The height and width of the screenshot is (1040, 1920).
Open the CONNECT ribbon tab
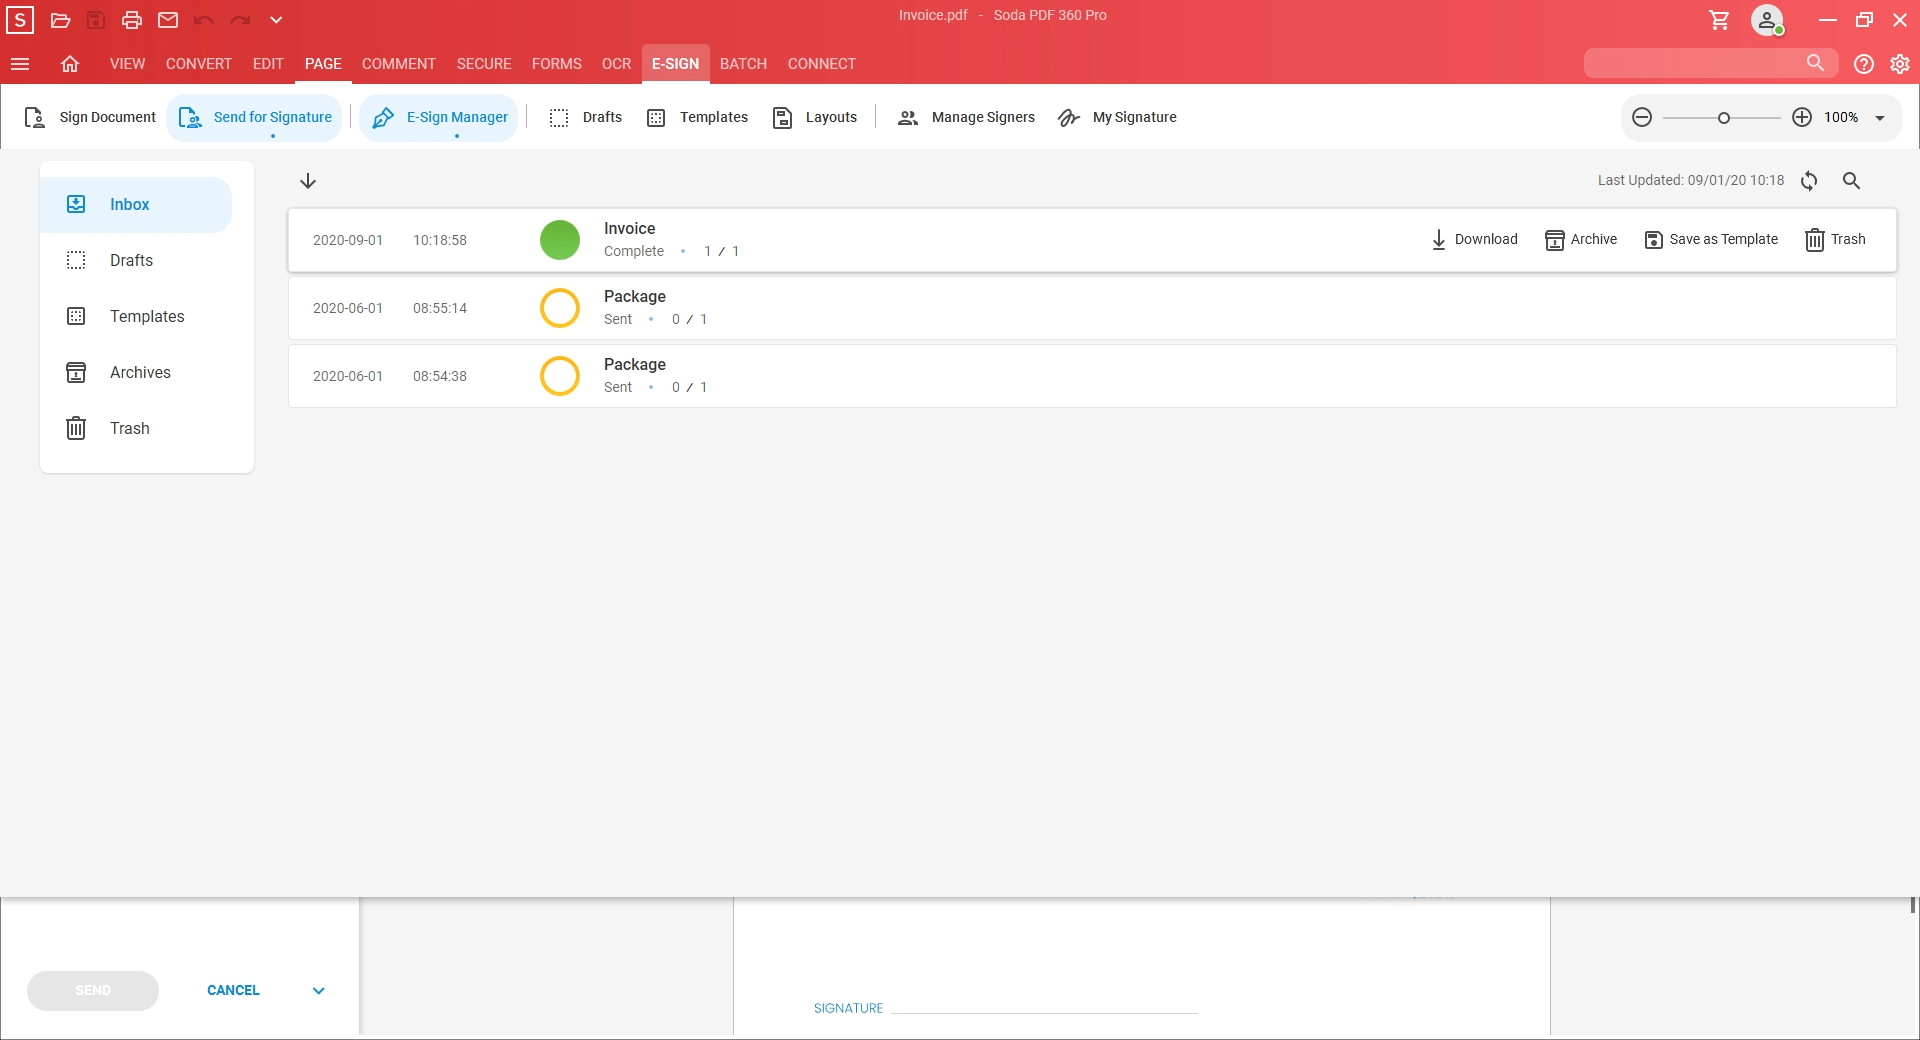pos(822,64)
